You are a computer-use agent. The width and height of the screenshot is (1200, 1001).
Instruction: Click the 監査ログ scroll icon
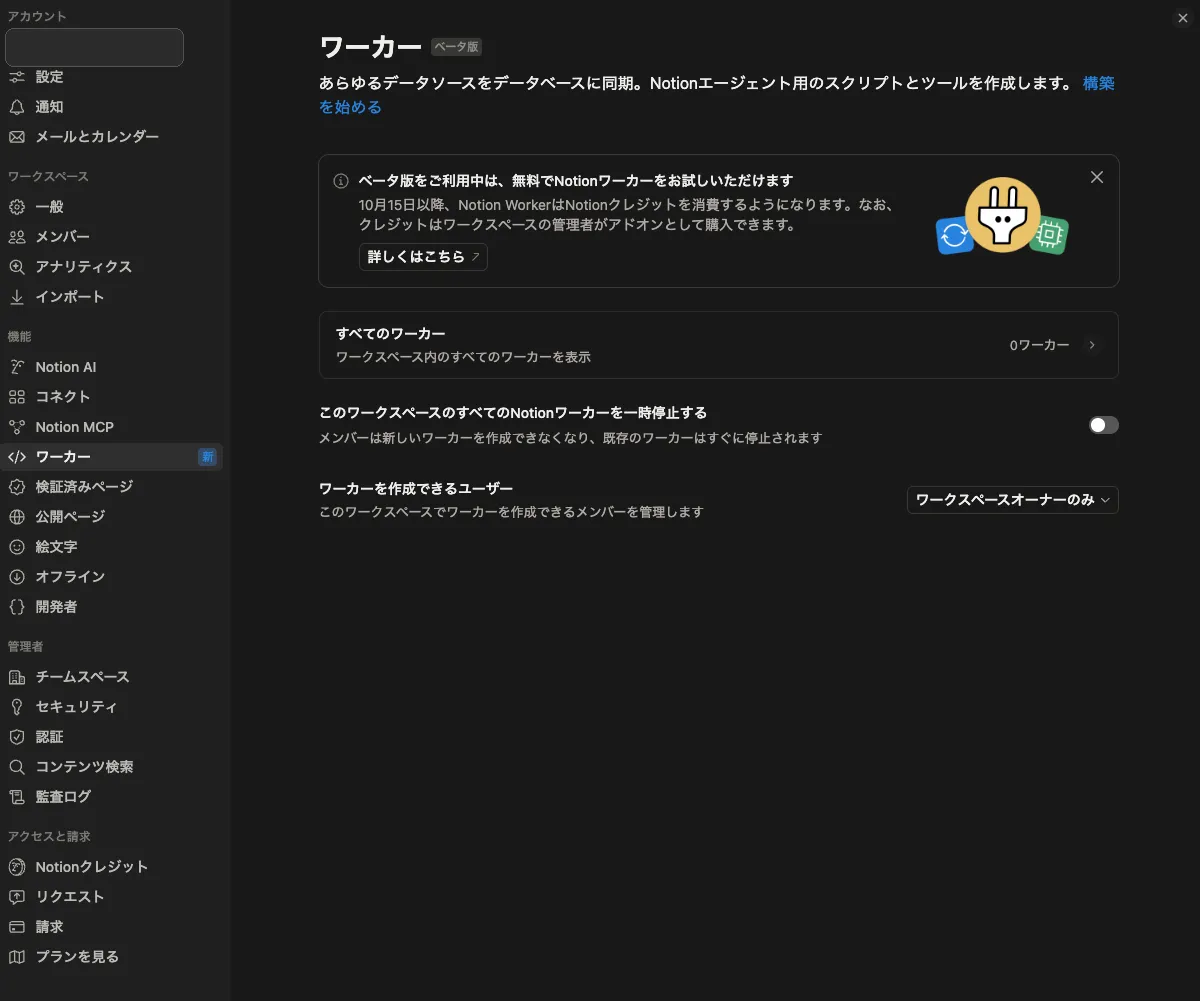click(x=17, y=797)
